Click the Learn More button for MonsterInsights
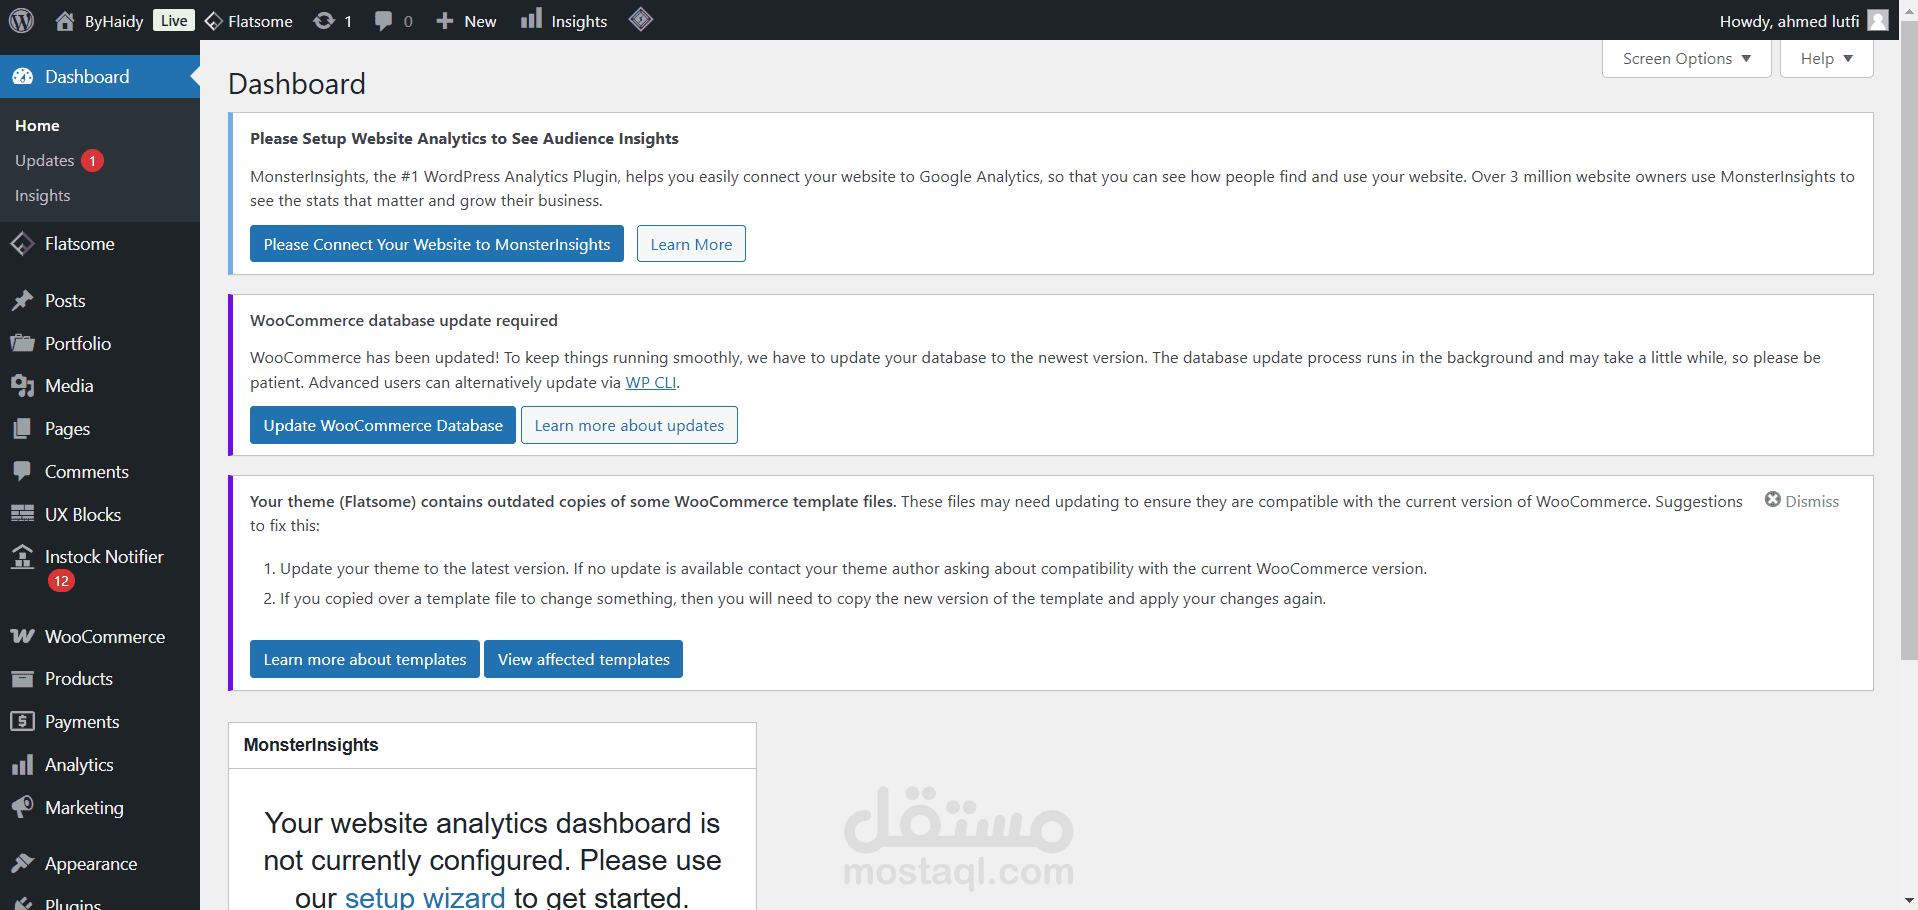 click(x=691, y=244)
